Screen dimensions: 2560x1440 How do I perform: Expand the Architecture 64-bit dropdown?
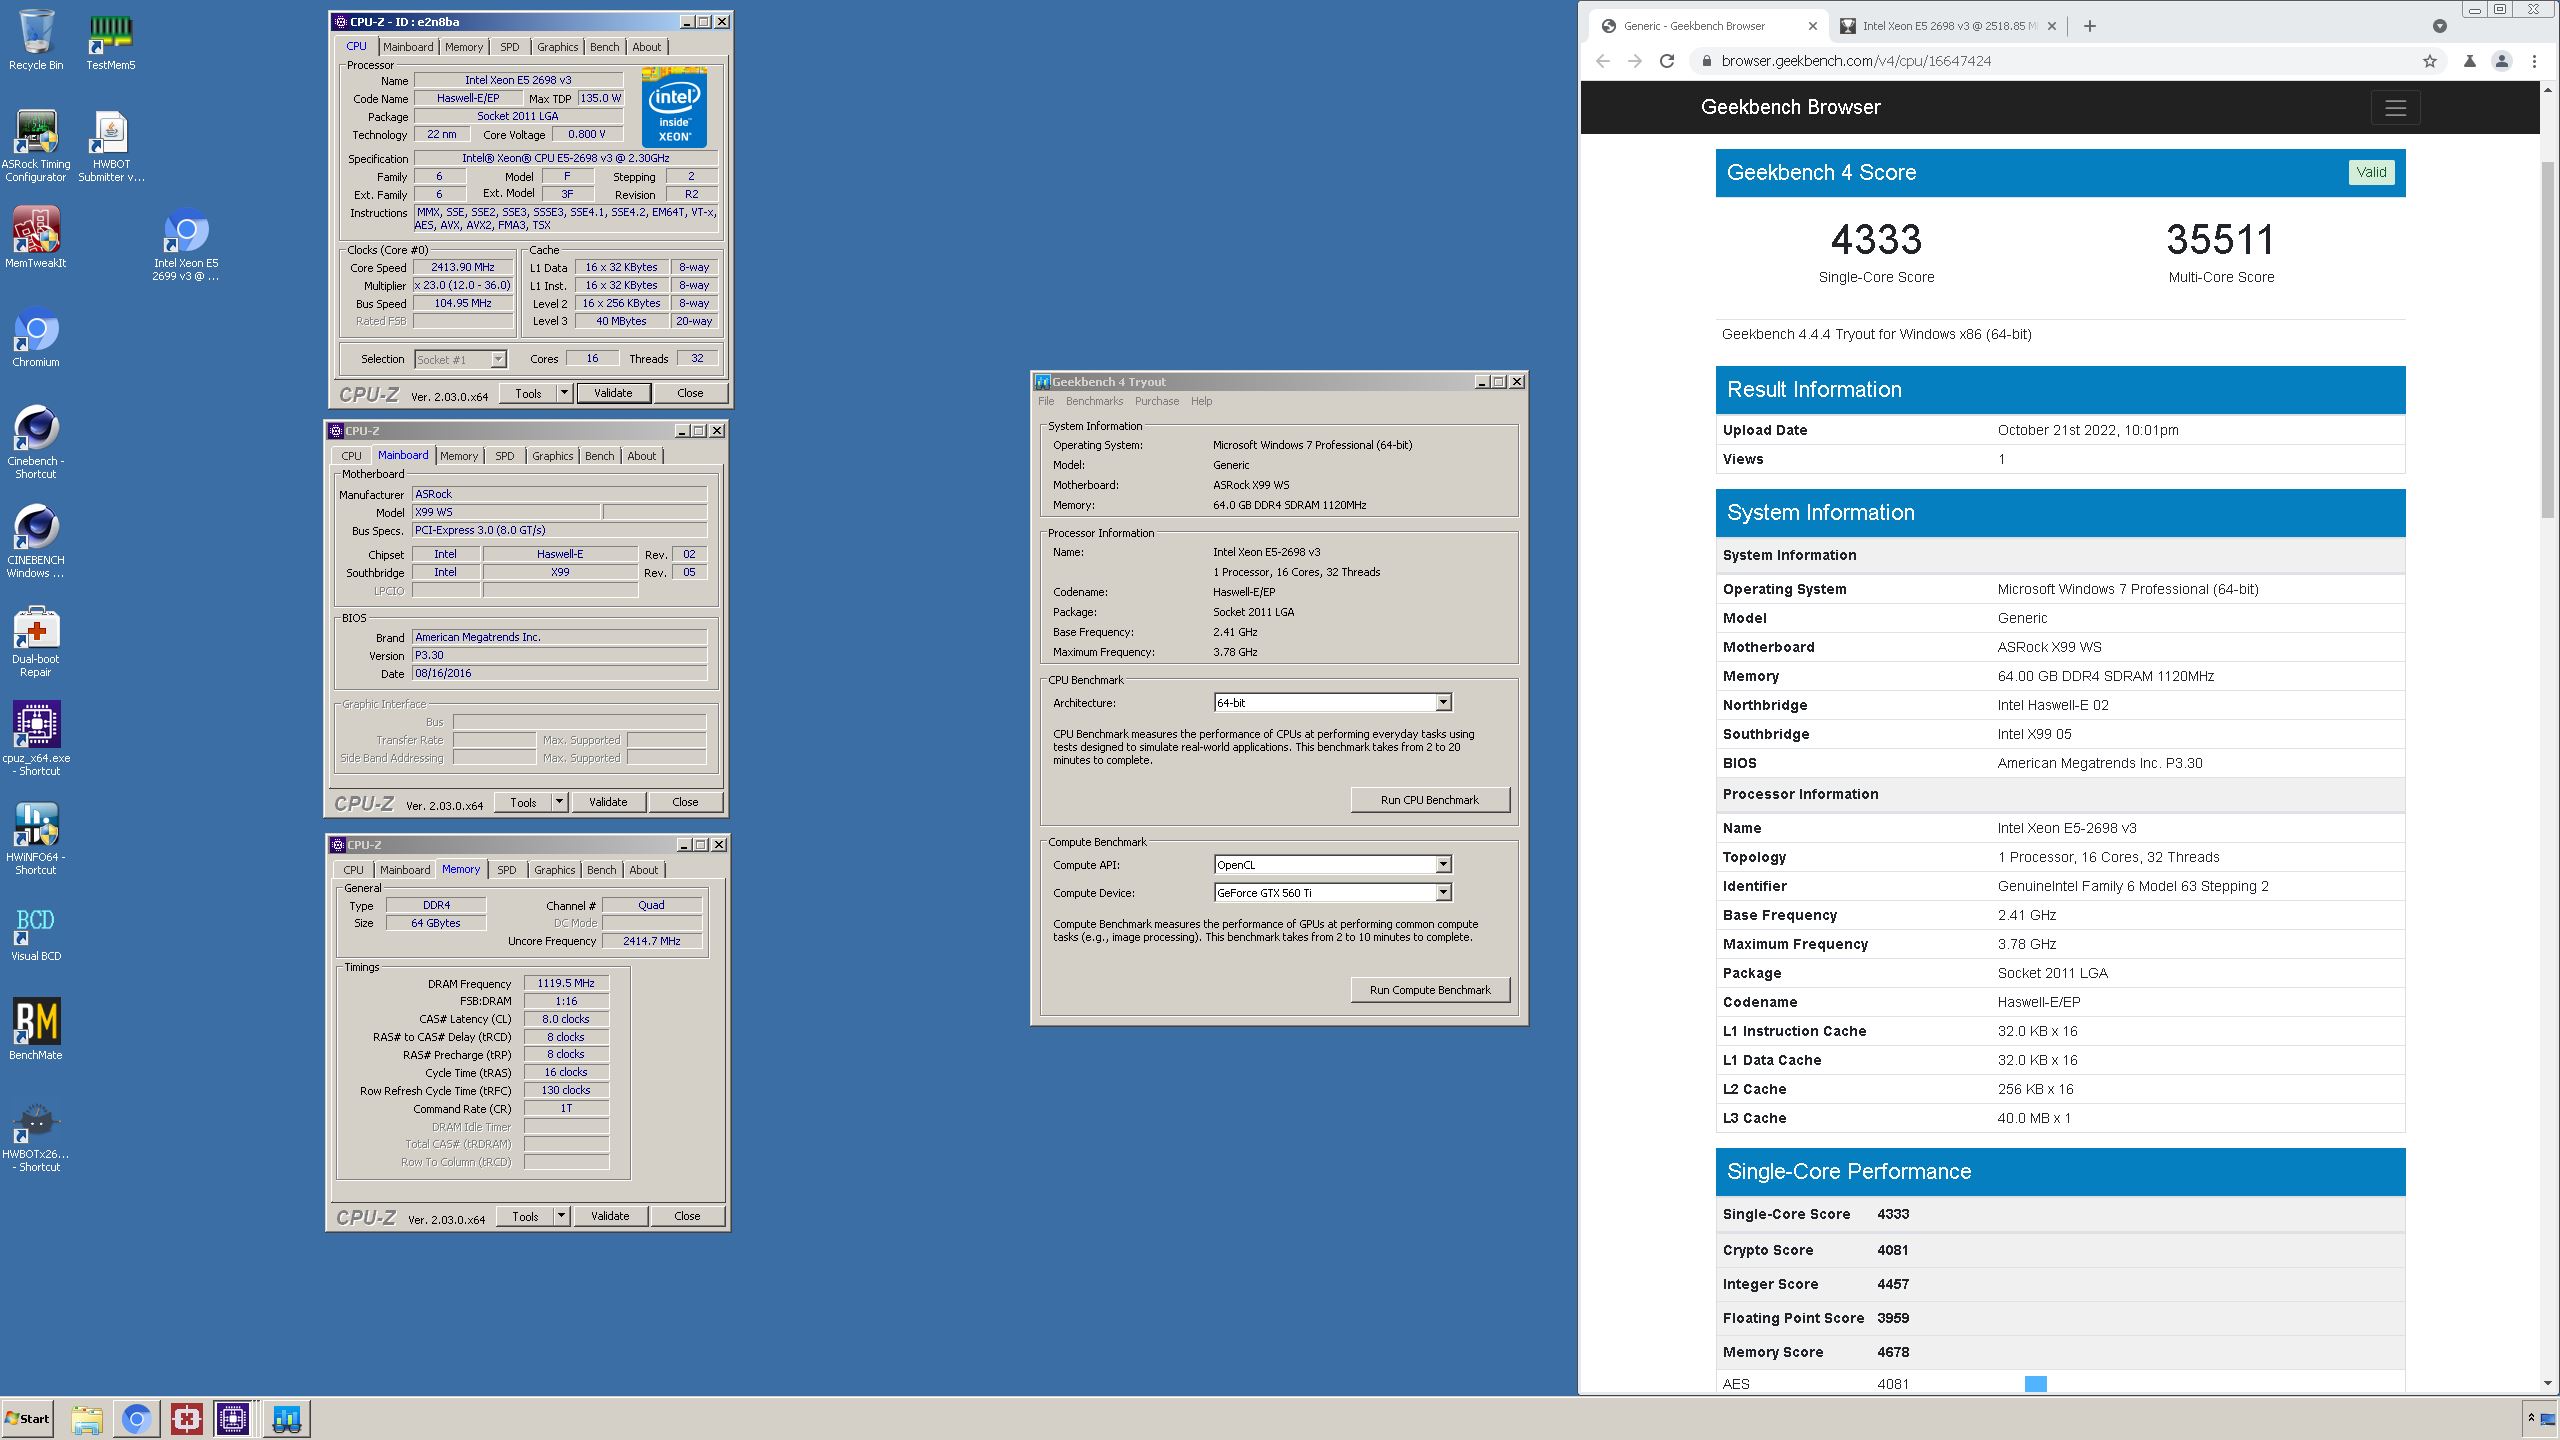click(x=1443, y=703)
